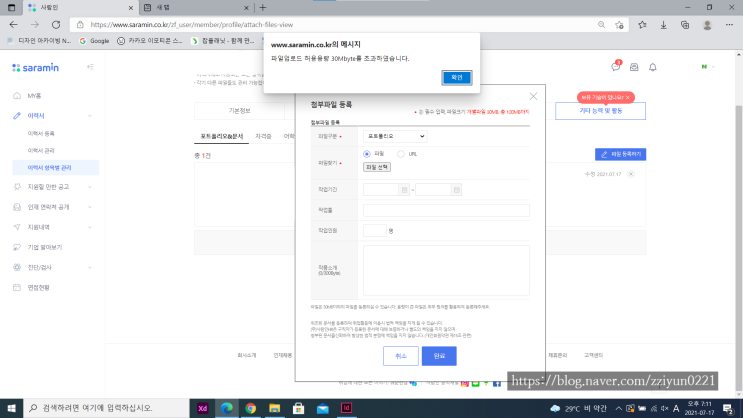The image size is (743, 418).
Task: Expand the 인재 연락처 공개 chevron
Action: 90,207
